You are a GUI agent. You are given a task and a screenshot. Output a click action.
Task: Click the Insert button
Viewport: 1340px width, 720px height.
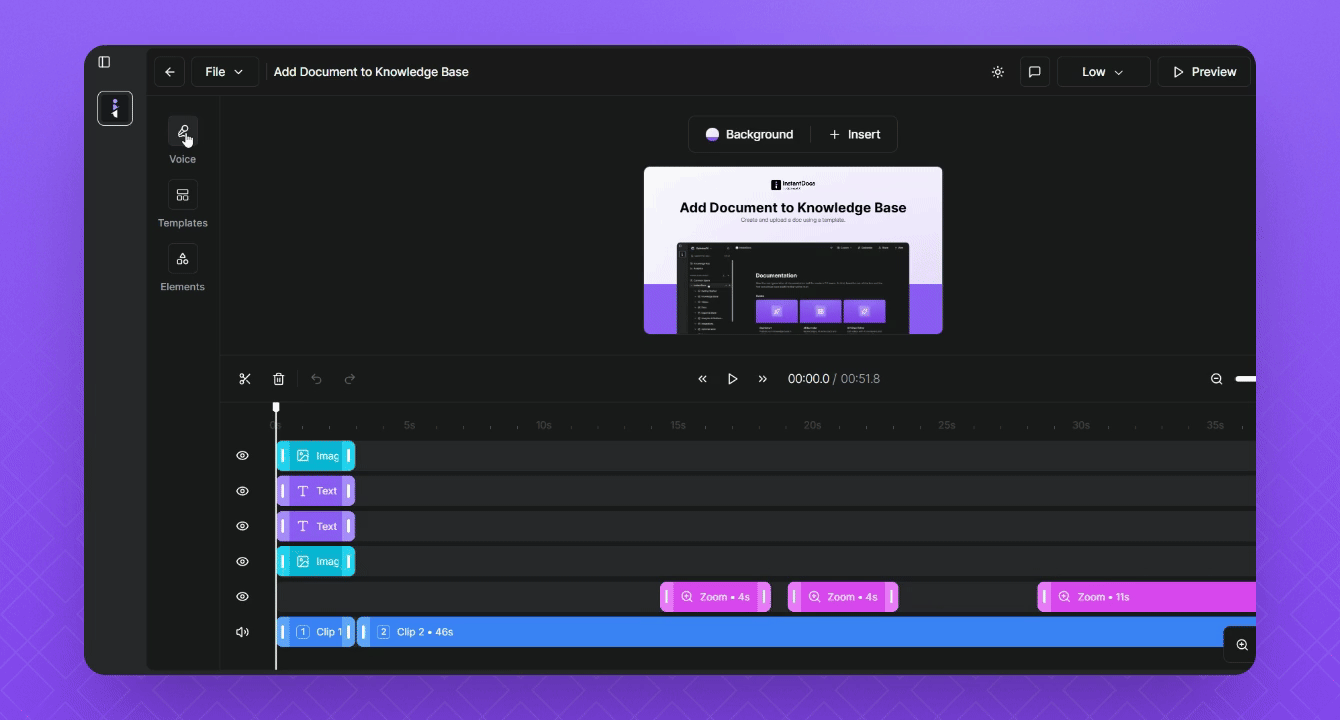pyautogui.click(x=855, y=135)
